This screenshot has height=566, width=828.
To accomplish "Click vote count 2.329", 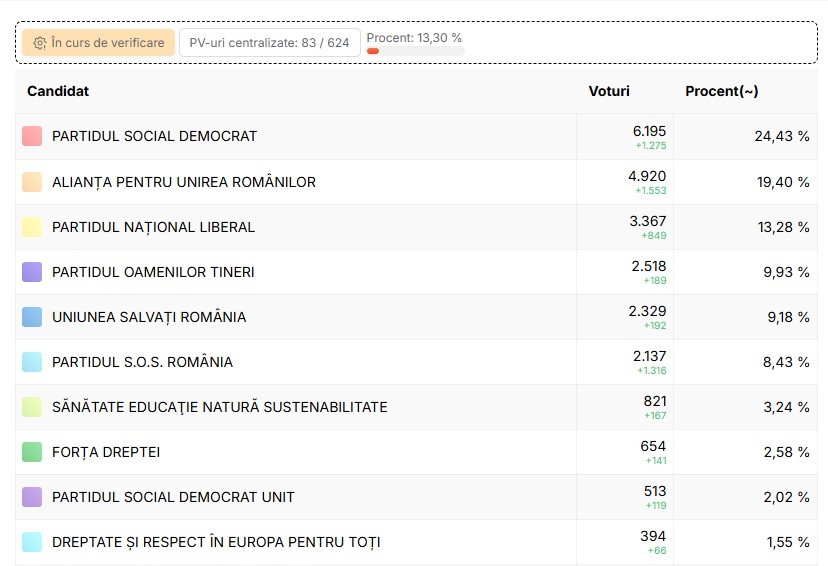I will [x=647, y=311].
